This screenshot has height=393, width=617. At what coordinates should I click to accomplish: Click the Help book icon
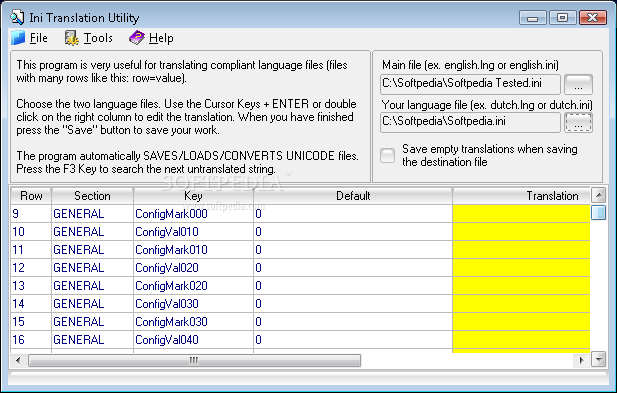pos(137,38)
